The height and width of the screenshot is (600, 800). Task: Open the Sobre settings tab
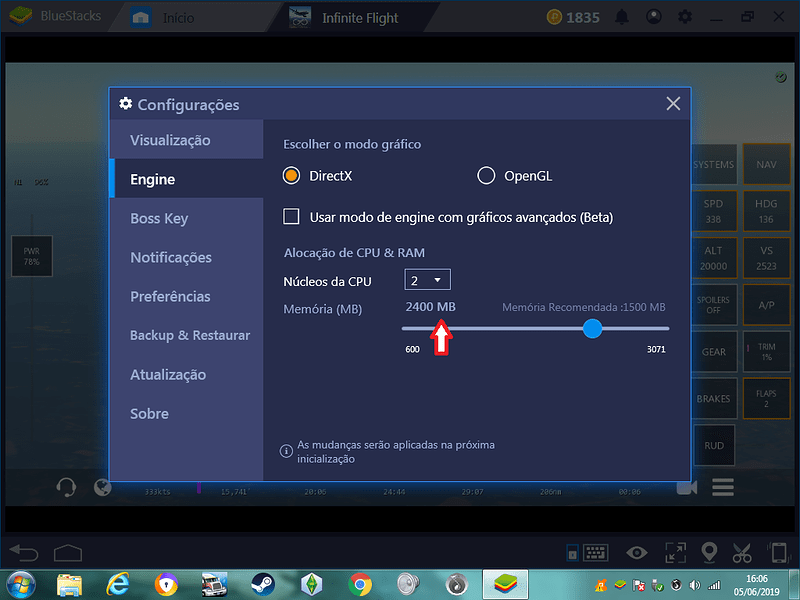[186, 414]
